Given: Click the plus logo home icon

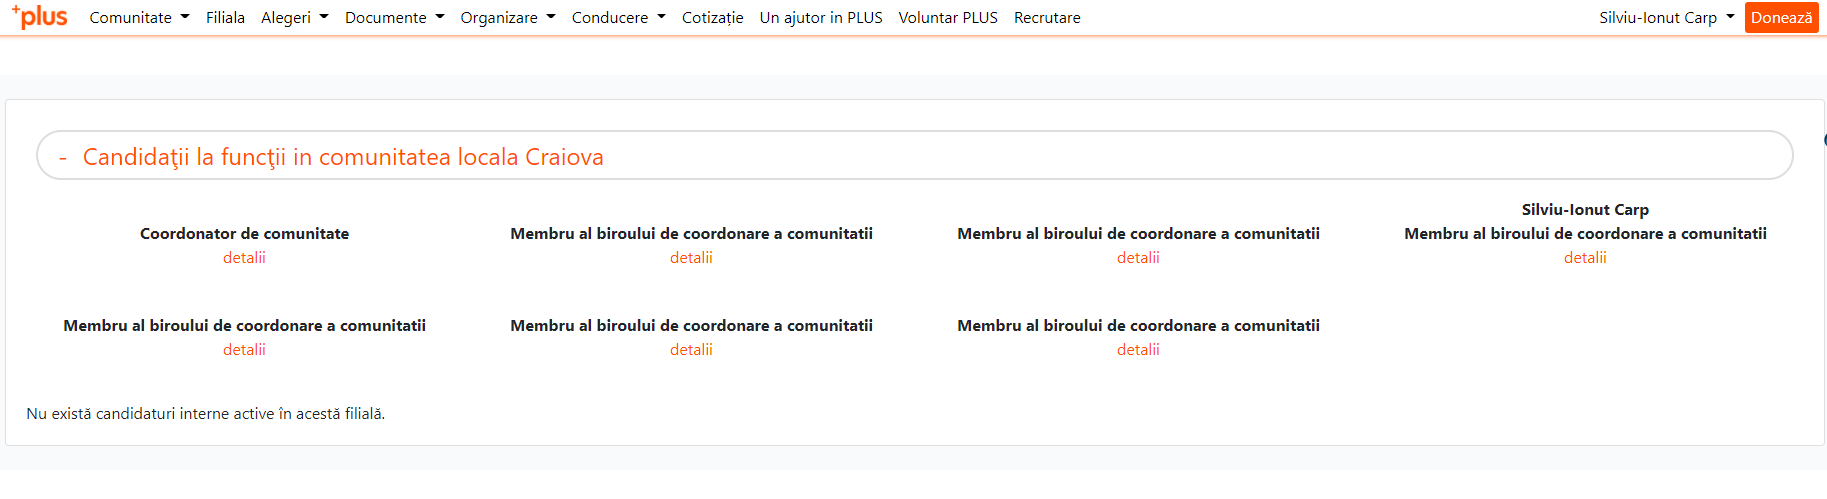Looking at the screenshot, I should tap(39, 17).
